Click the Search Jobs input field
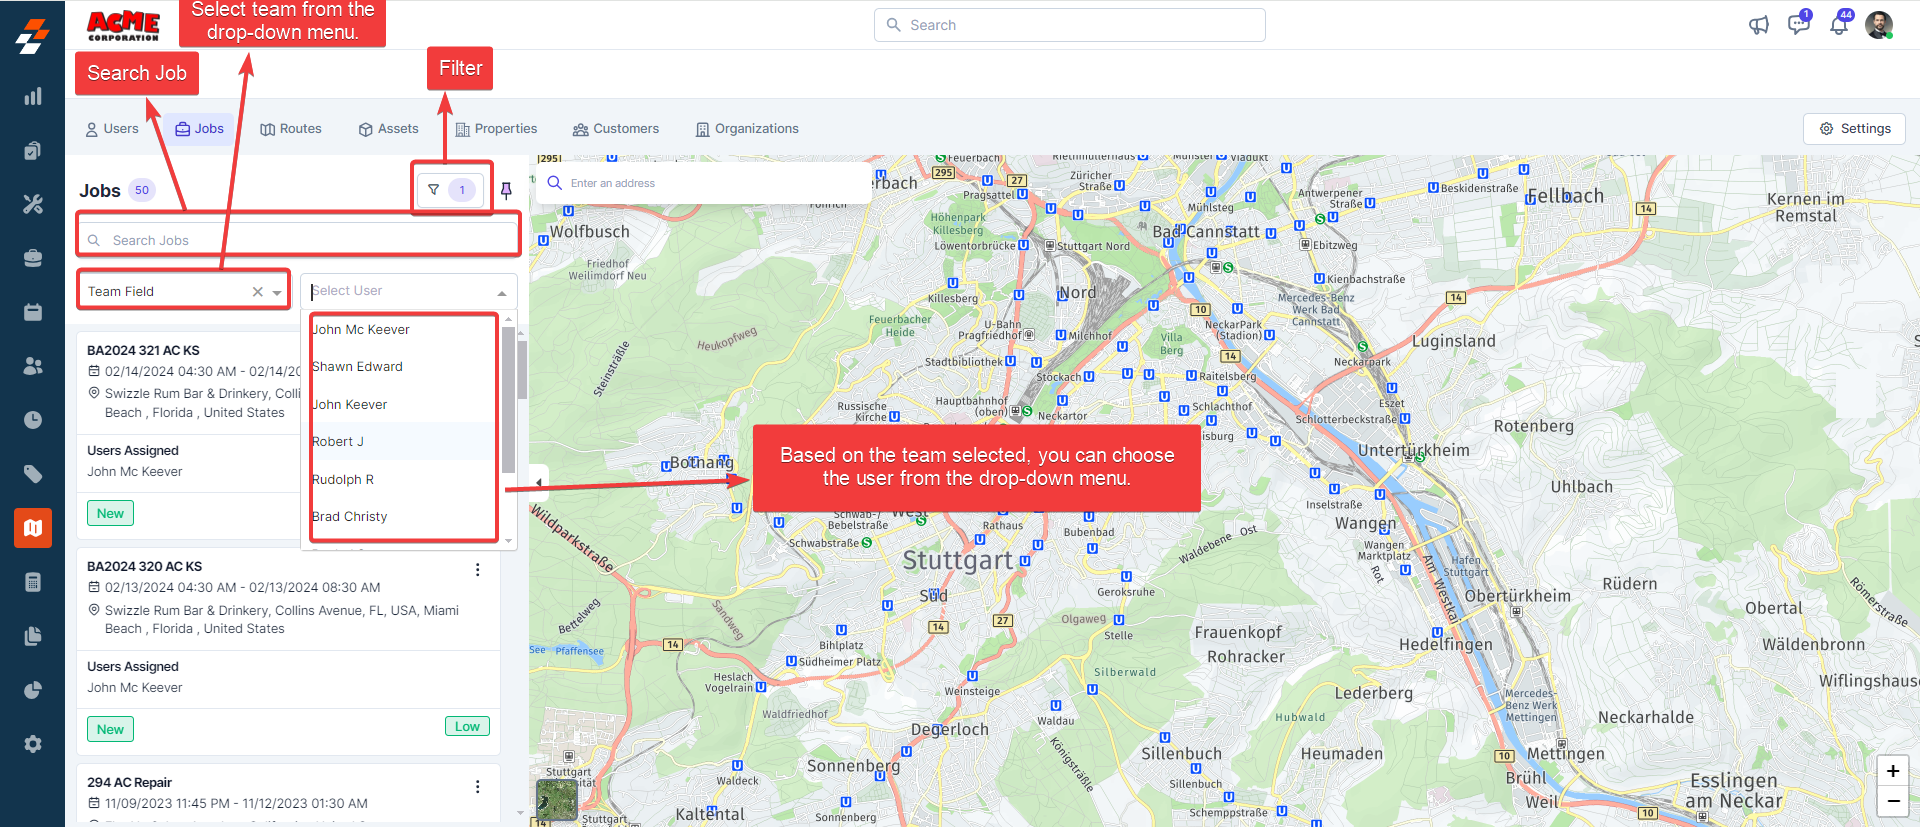This screenshot has height=827, width=1920. pos(300,240)
